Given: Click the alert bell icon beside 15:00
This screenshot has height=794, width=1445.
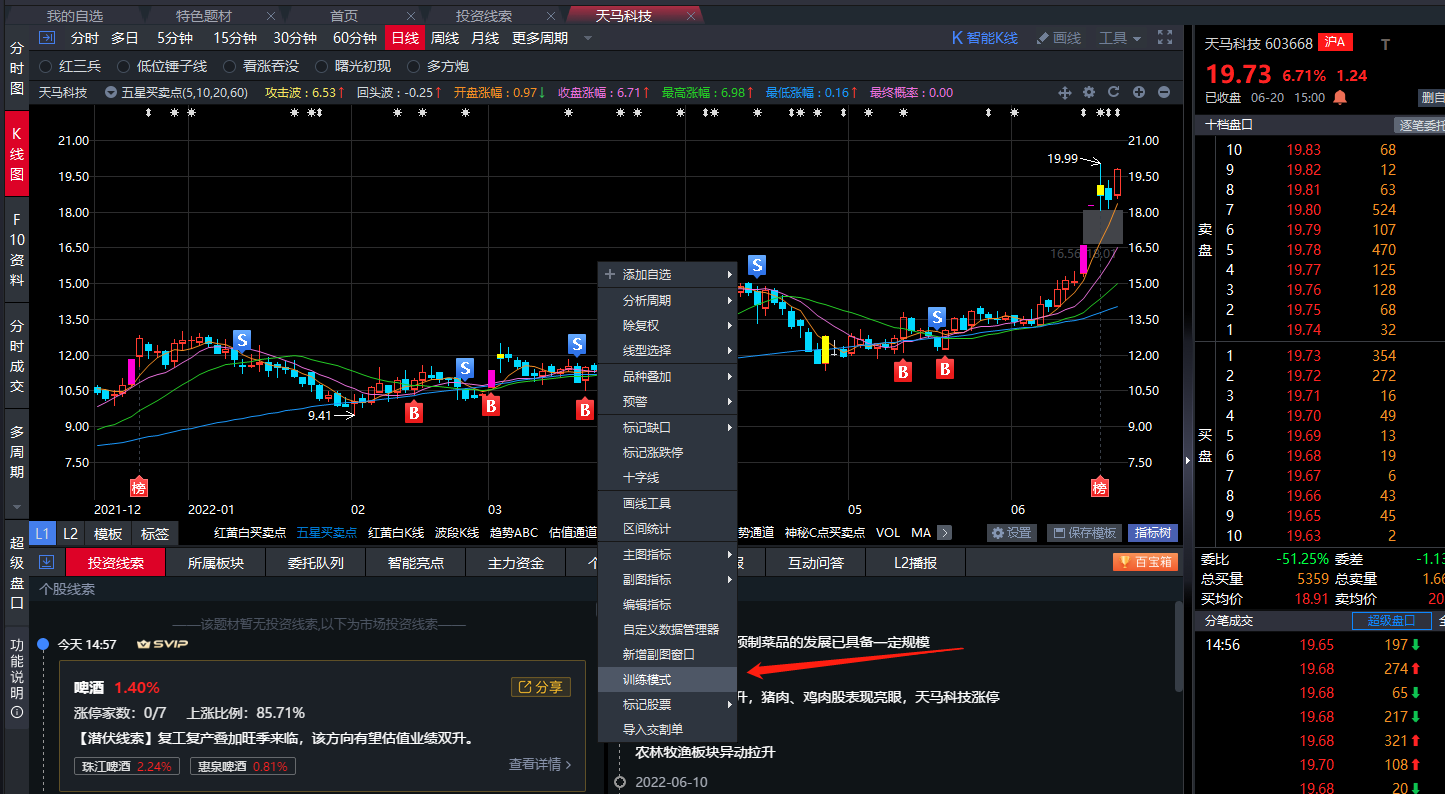Looking at the screenshot, I should [1340, 97].
